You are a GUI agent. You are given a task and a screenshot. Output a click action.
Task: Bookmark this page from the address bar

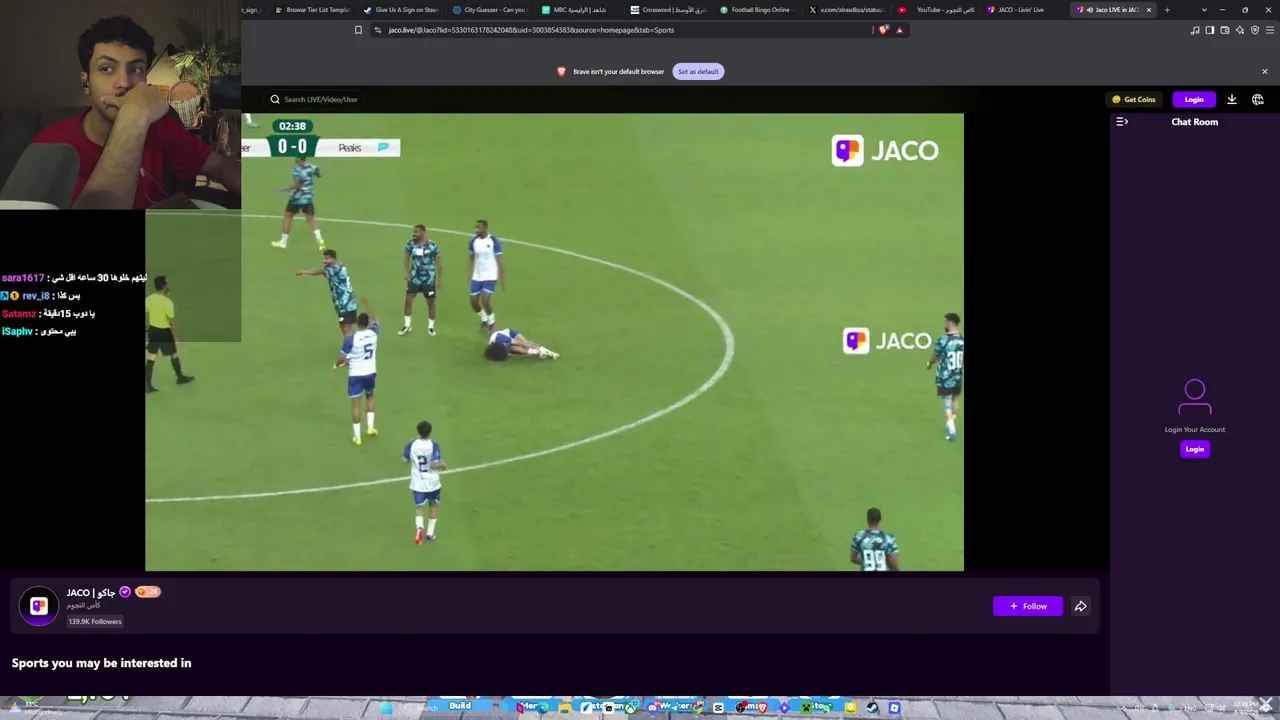tap(358, 30)
